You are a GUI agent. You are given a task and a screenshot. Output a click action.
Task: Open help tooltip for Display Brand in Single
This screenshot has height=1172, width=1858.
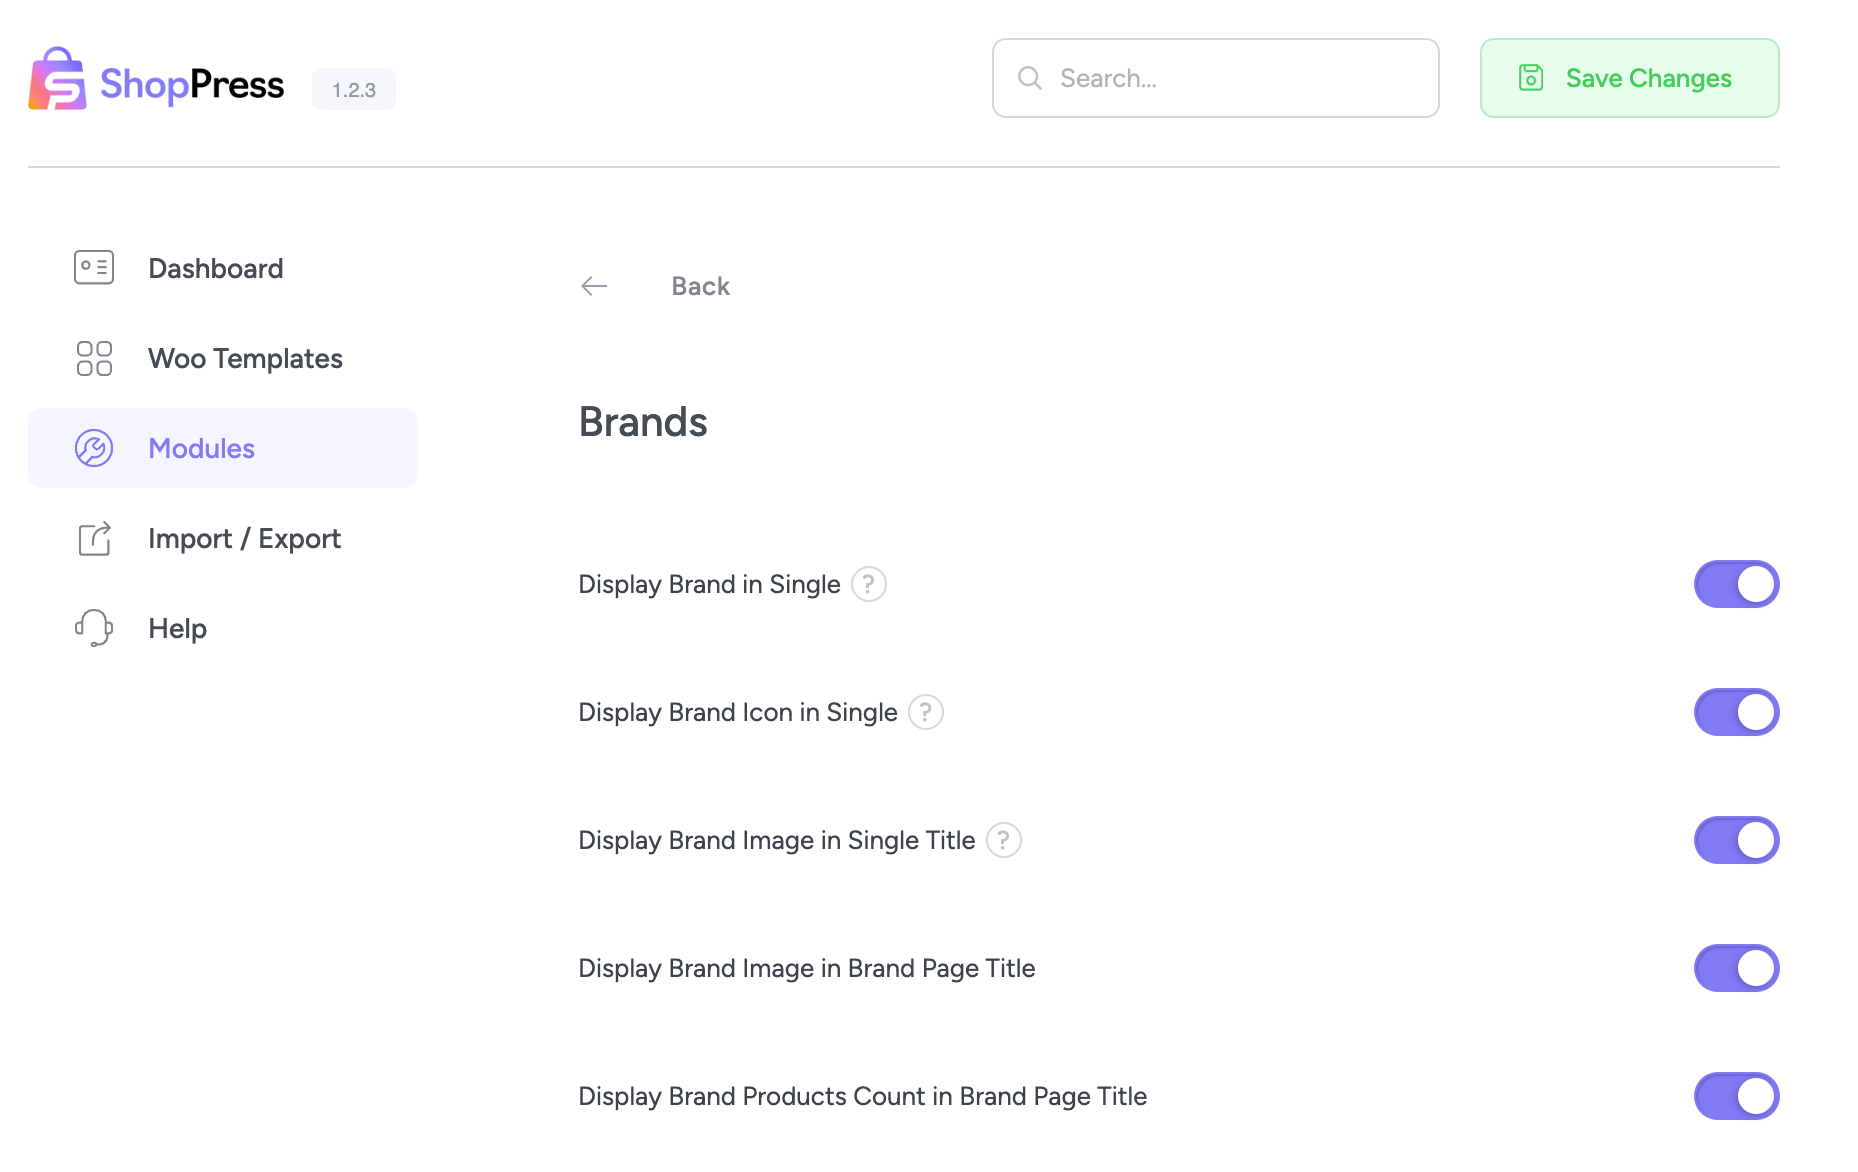pos(868,584)
